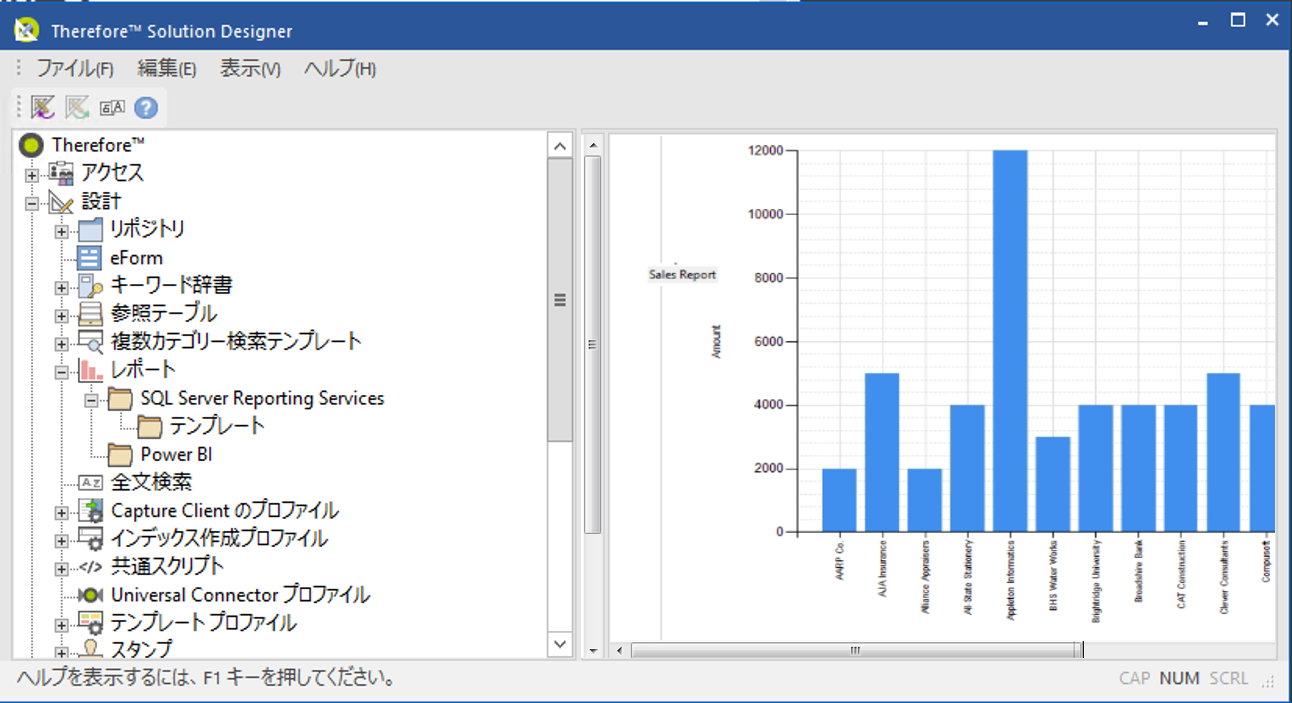The width and height of the screenshot is (1292, 703).
Task: Click the Amount axis label
Action: coord(716,342)
